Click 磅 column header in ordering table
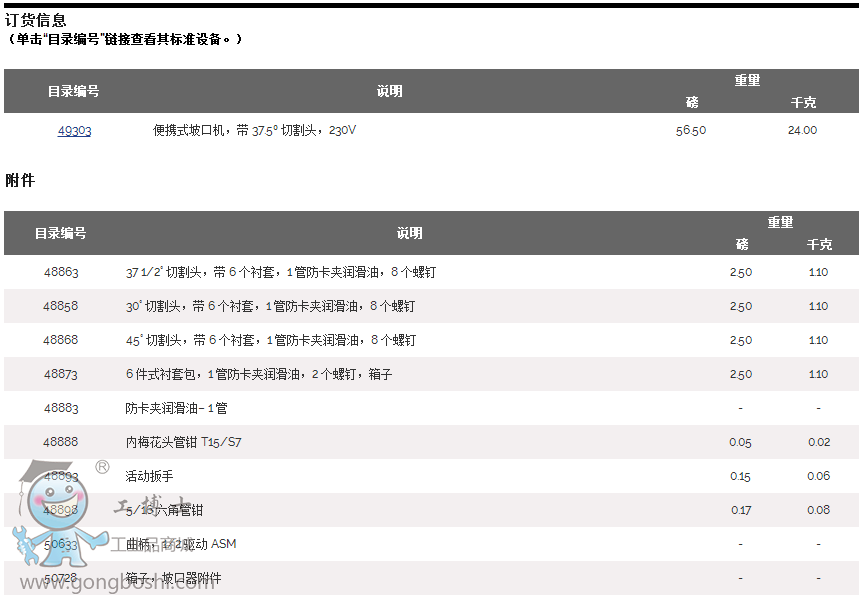The image size is (865, 607). click(692, 102)
